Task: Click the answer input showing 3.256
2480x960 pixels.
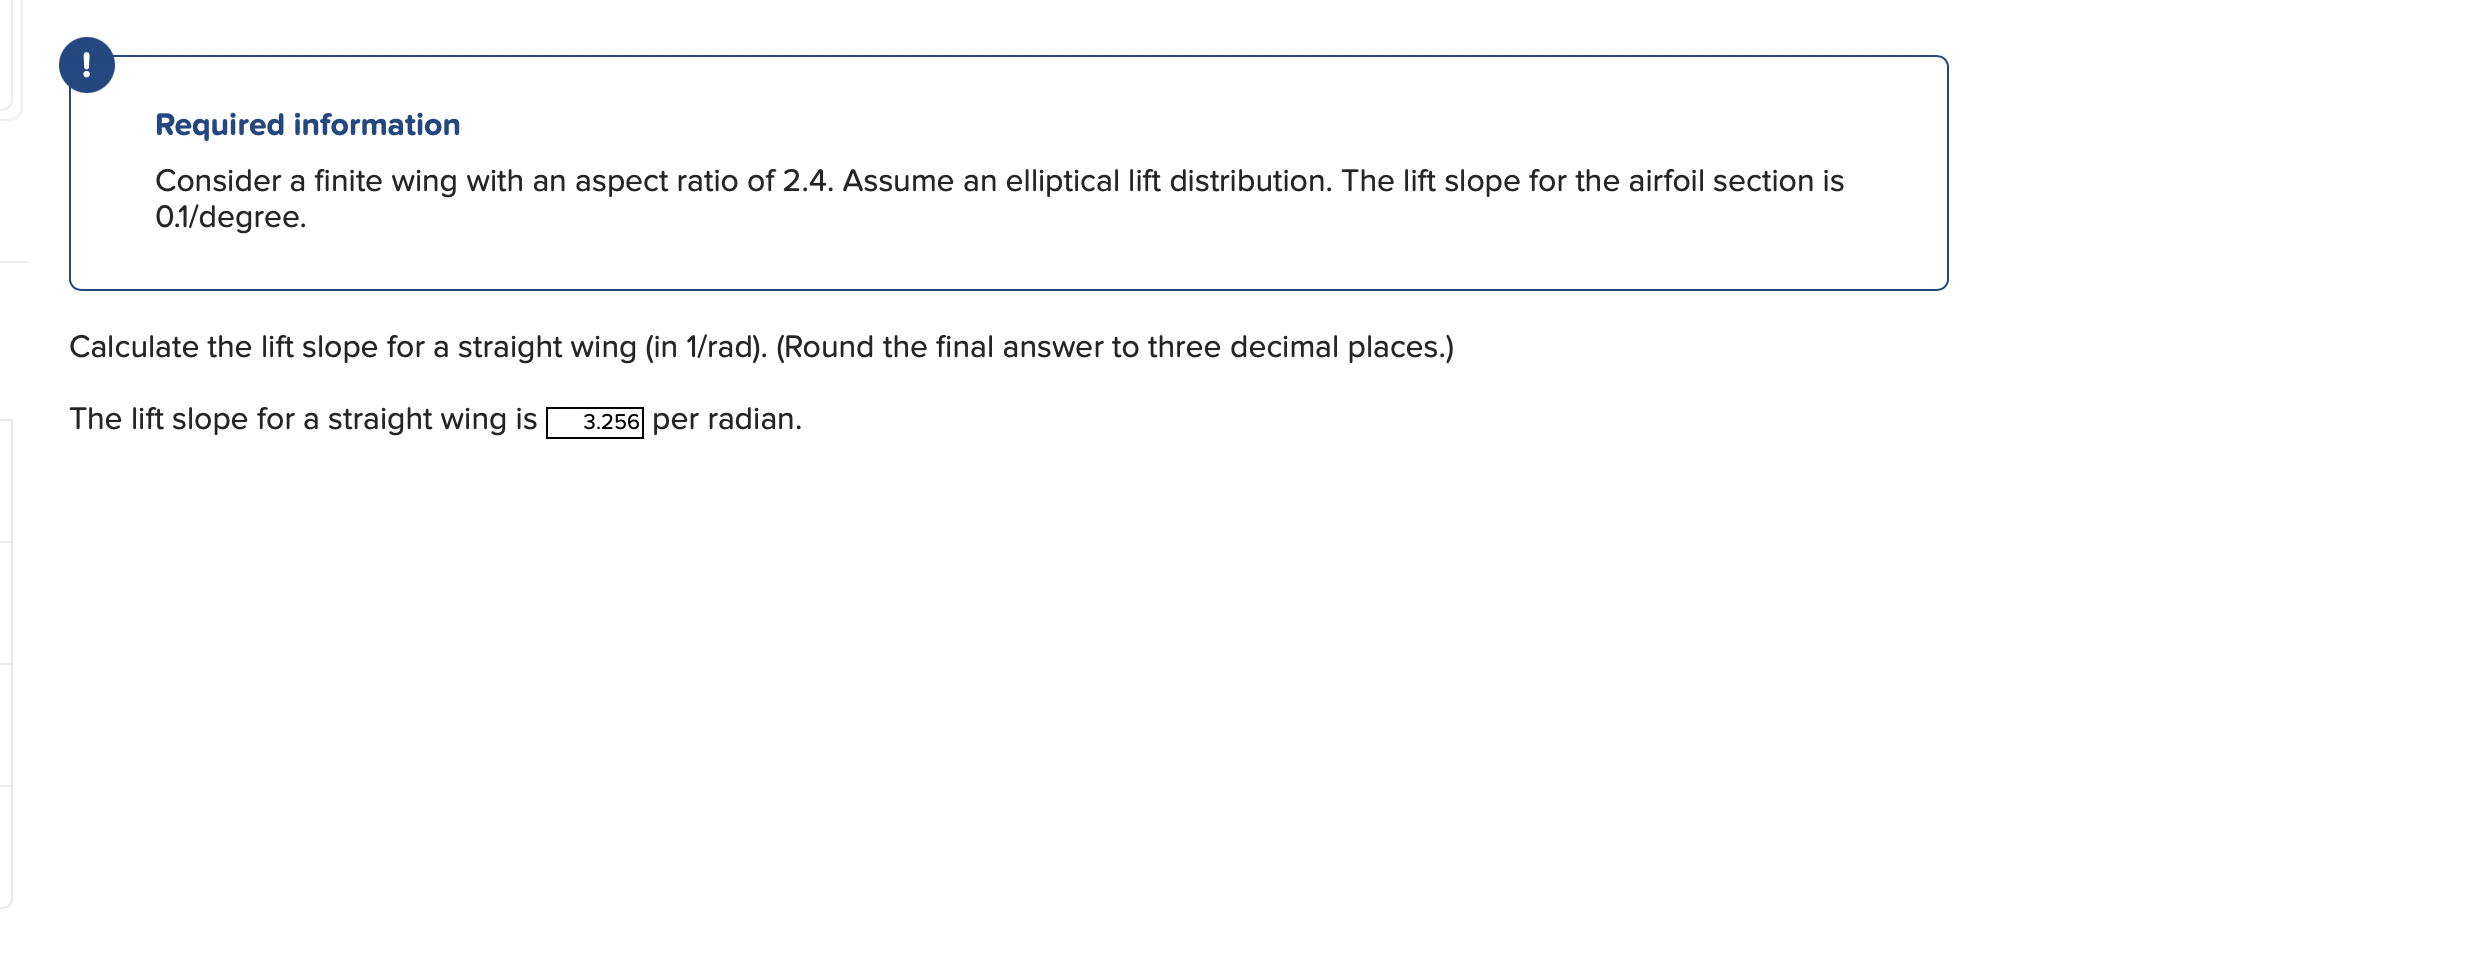Action: coord(595,421)
